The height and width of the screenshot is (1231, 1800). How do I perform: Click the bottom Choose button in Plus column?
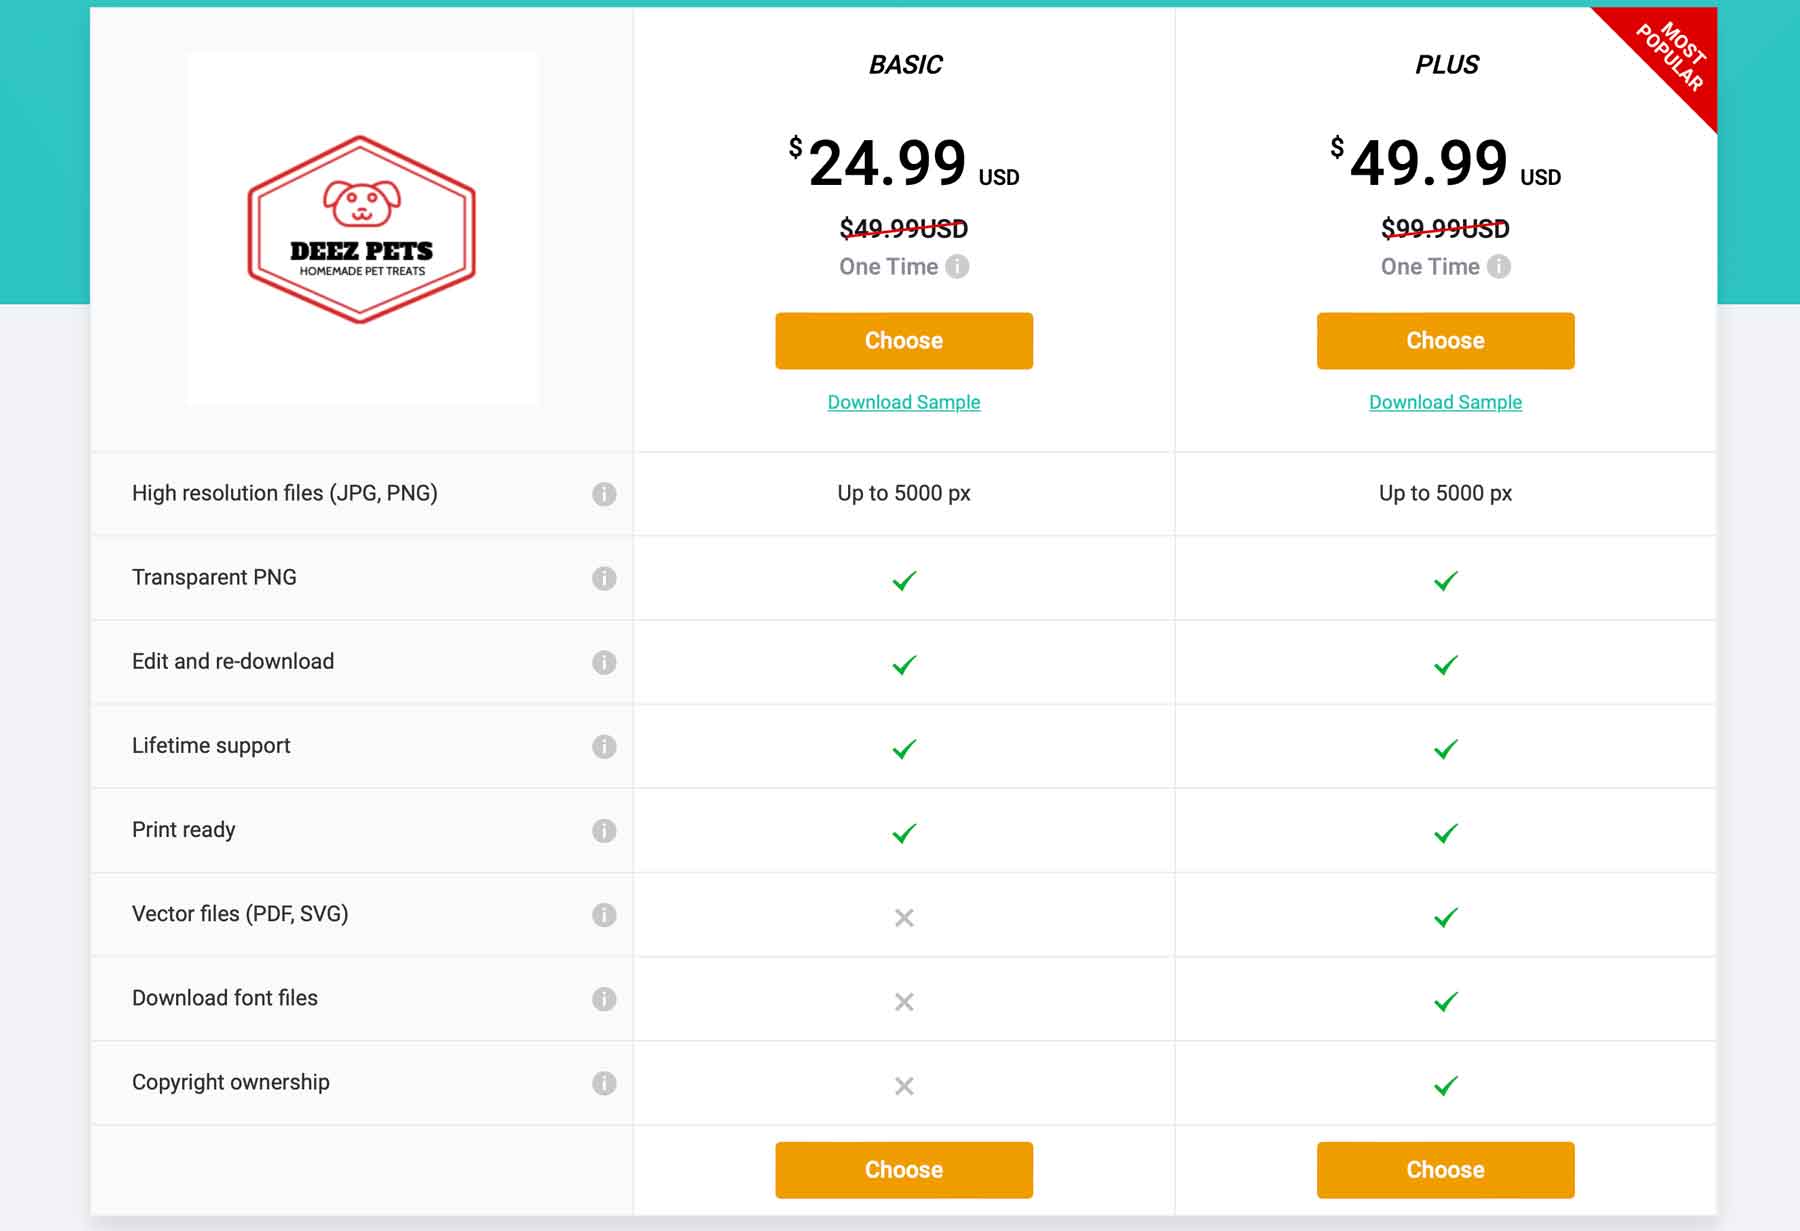coord(1445,1169)
